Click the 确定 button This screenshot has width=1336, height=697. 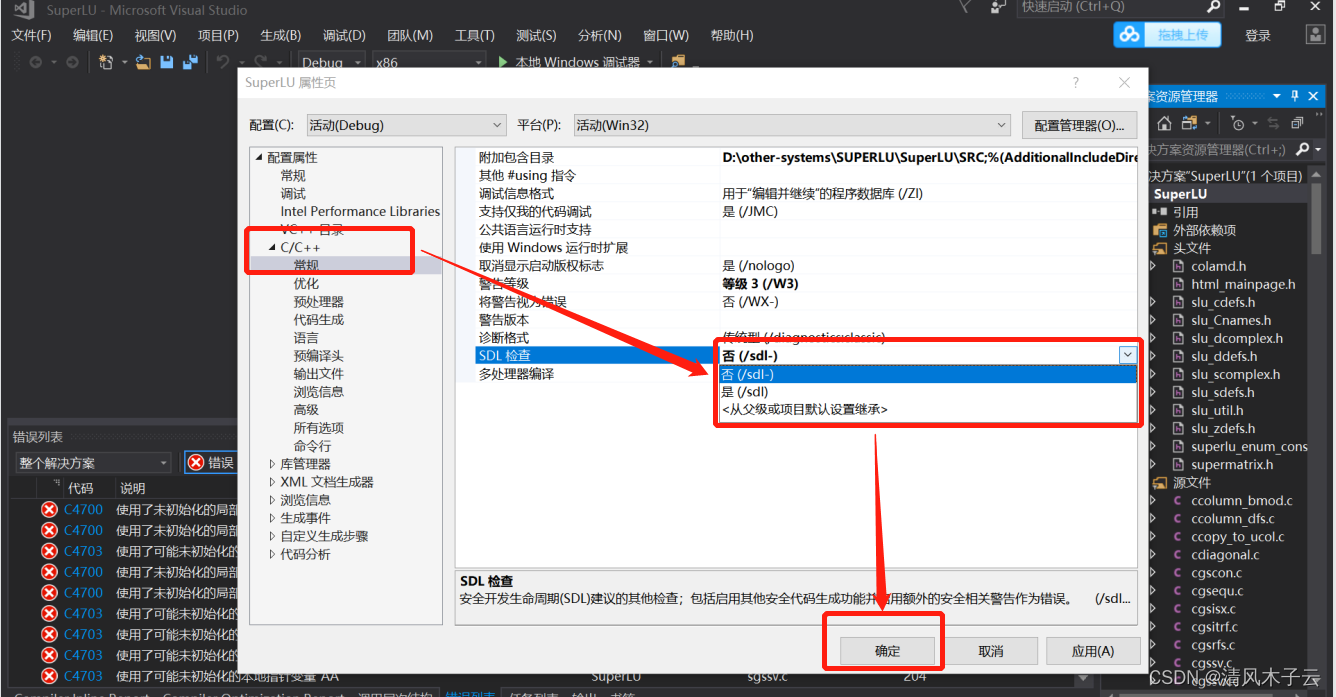888,651
